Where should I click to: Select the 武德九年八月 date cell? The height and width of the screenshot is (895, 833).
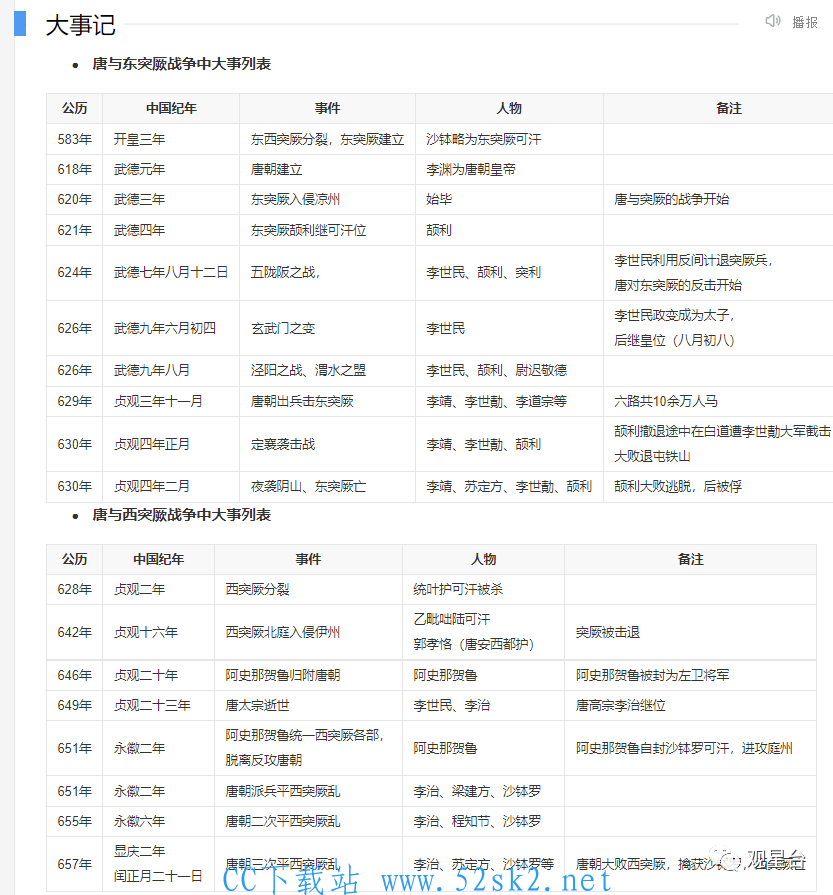pyautogui.click(x=171, y=370)
